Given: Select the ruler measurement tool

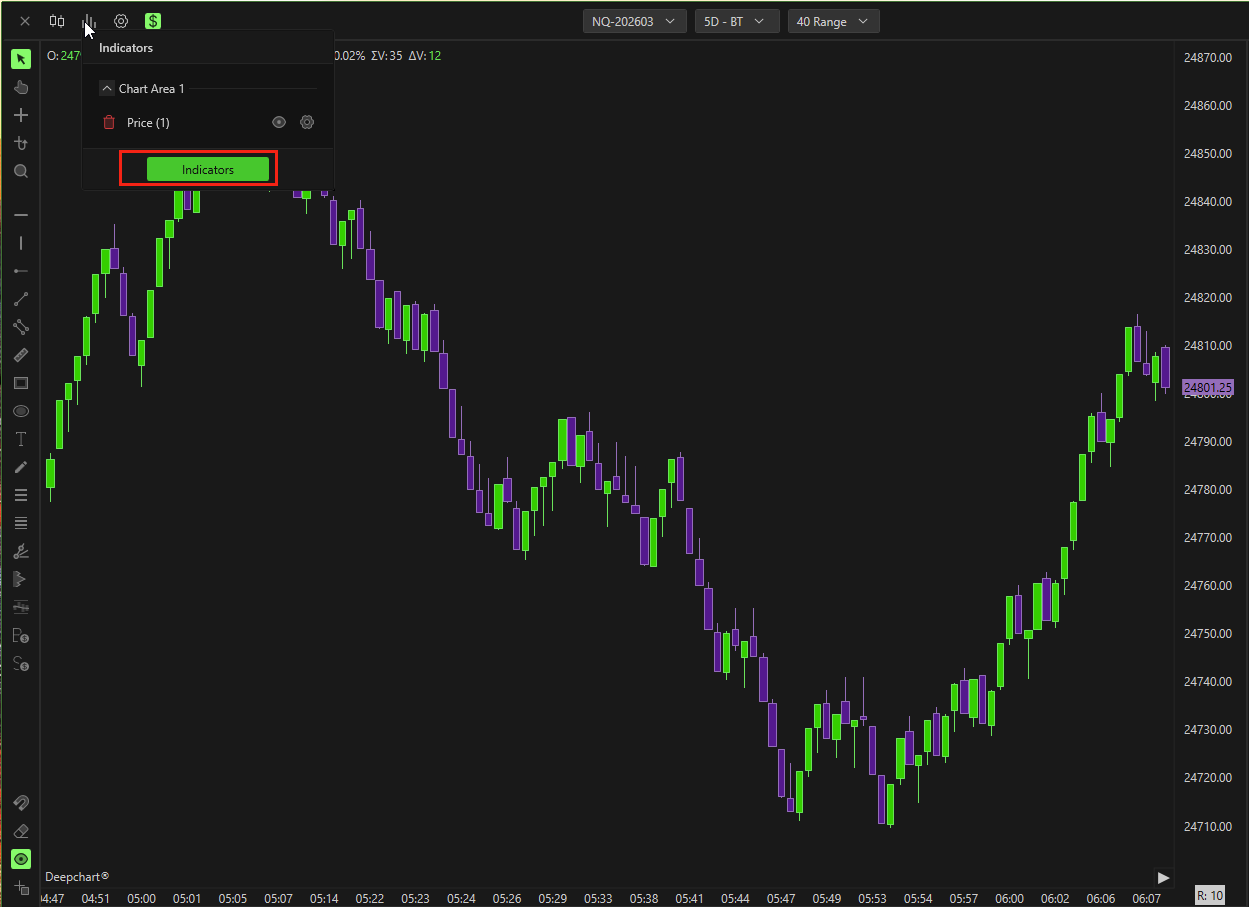Looking at the screenshot, I should [x=21, y=355].
